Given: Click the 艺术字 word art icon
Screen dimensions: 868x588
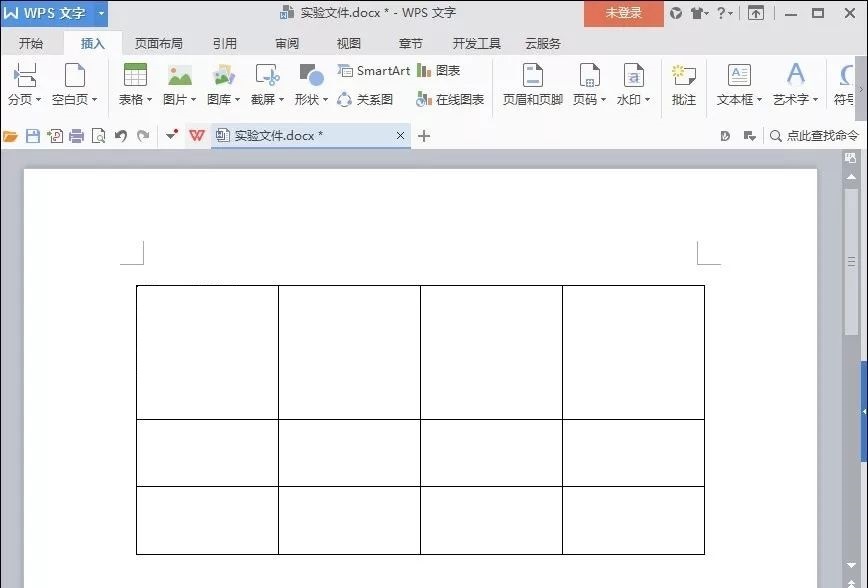Looking at the screenshot, I should coord(795,74).
